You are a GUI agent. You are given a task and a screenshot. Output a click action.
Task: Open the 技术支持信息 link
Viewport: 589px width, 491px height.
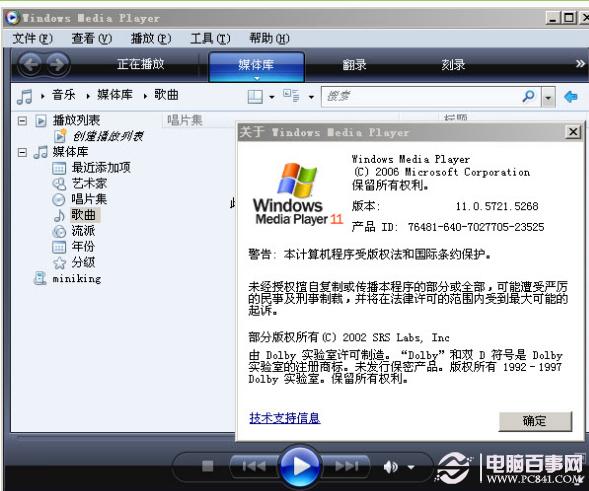click(285, 418)
